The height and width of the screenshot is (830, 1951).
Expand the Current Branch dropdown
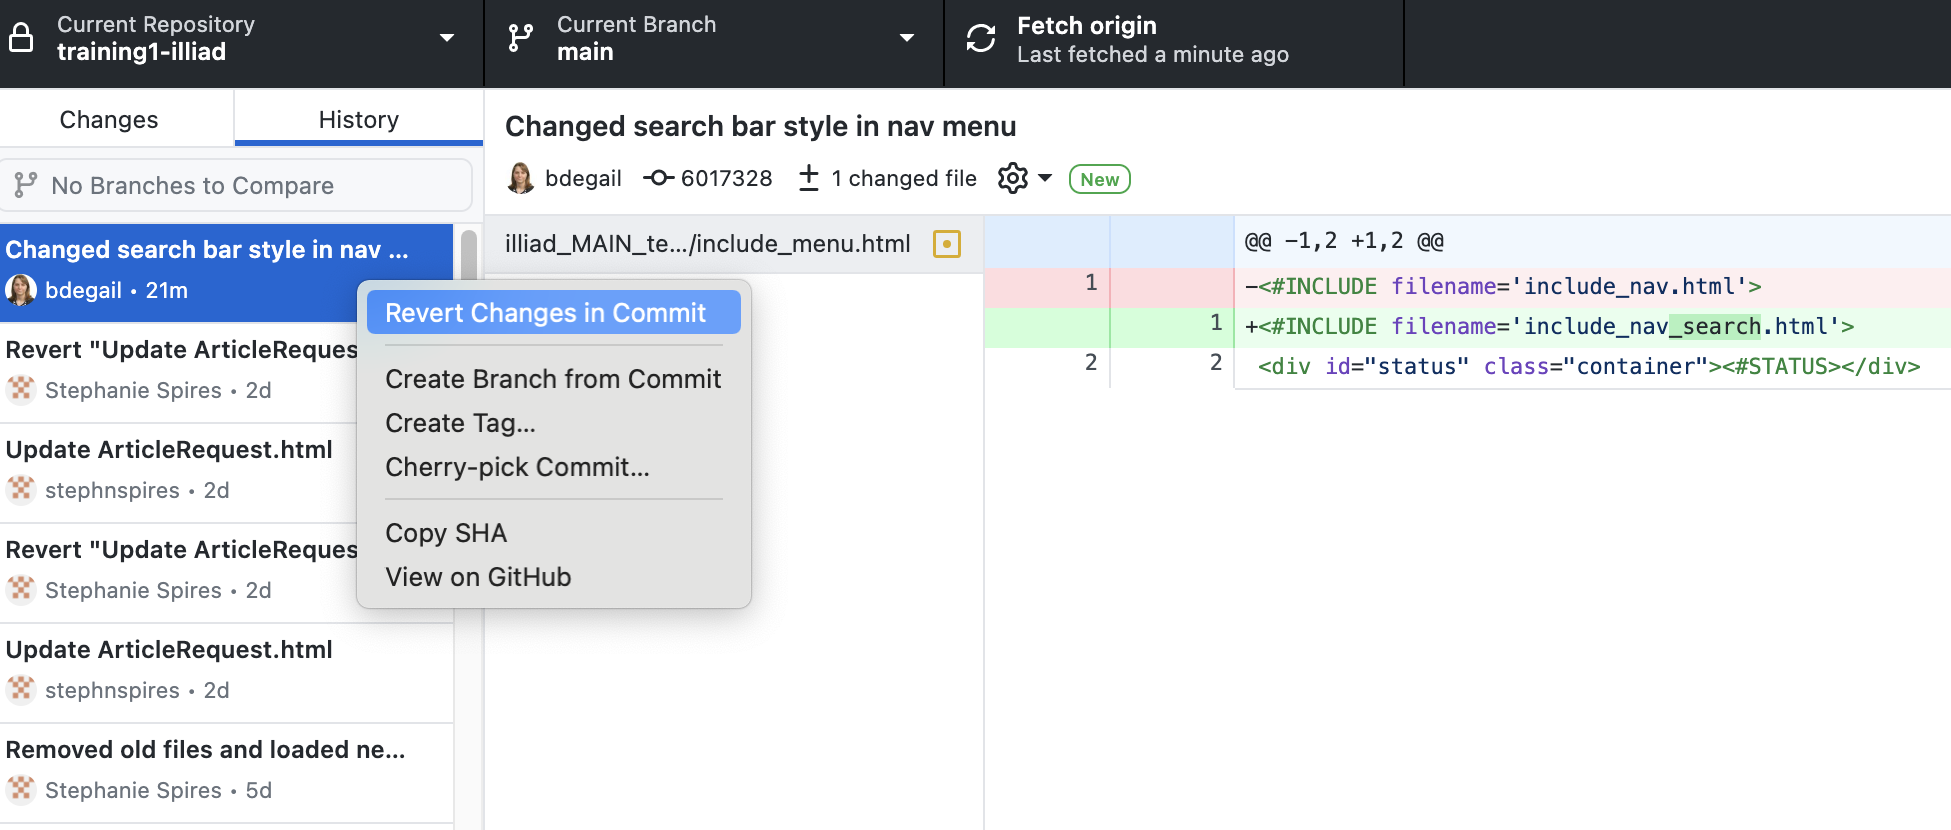click(x=906, y=38)
